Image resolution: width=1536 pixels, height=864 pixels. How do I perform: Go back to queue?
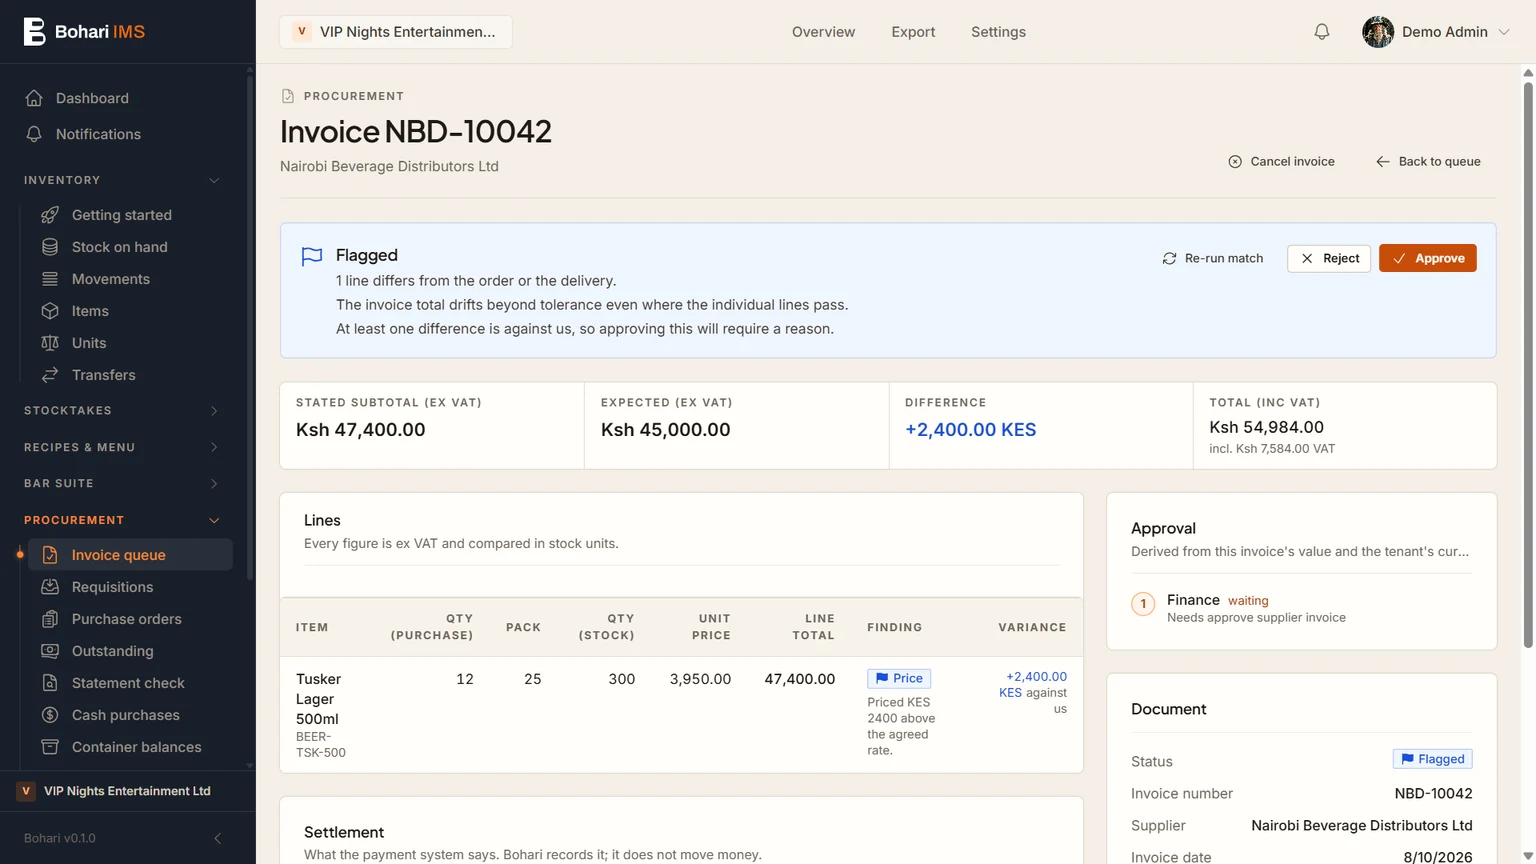(x=1428, y=161)
